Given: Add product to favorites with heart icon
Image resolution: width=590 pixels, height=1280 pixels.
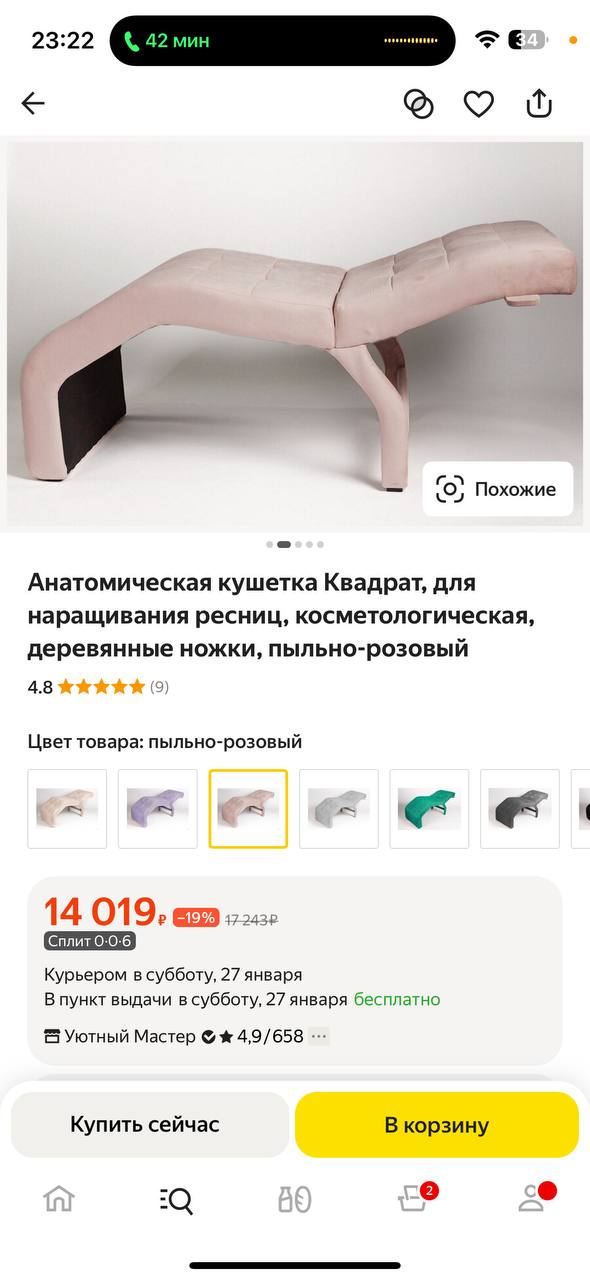Looking at the screenshot, I should (478, 103).
